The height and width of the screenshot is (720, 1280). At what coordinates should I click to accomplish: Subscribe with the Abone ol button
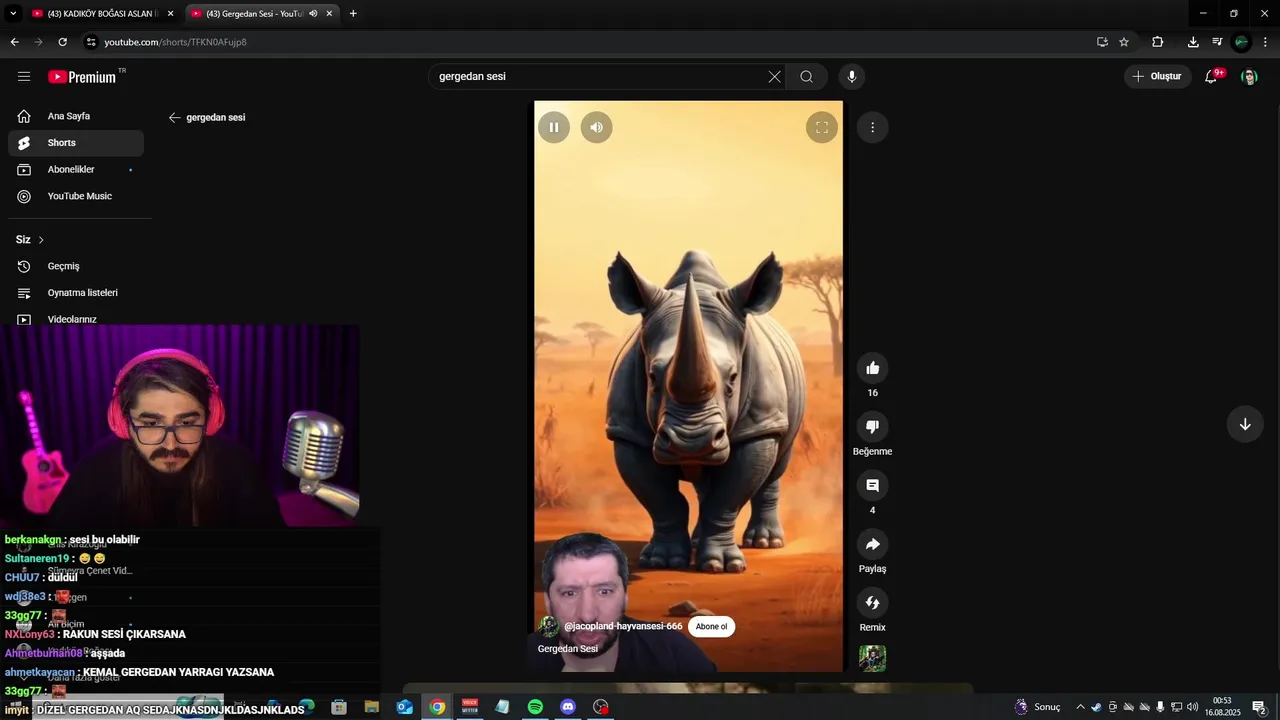(711, 627)
